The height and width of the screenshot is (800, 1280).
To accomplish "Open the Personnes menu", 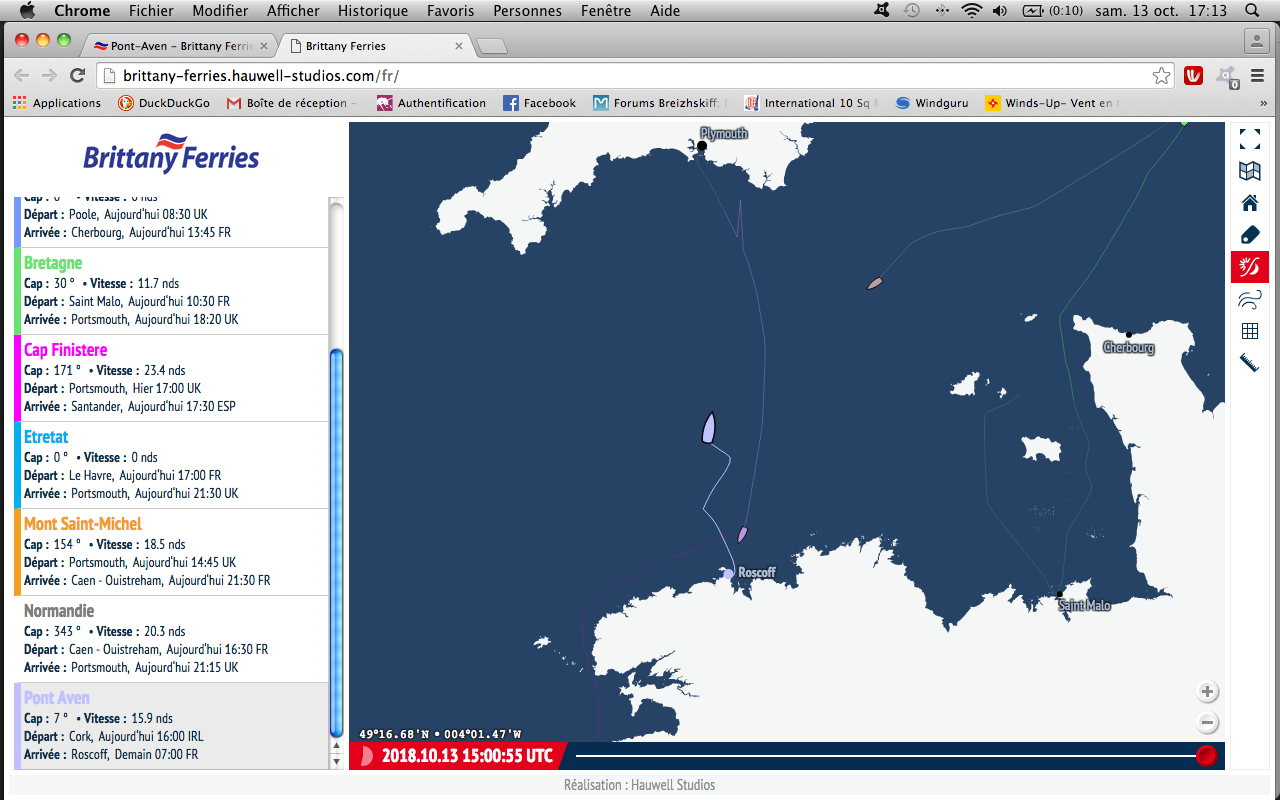I will [x=528, y=11].
